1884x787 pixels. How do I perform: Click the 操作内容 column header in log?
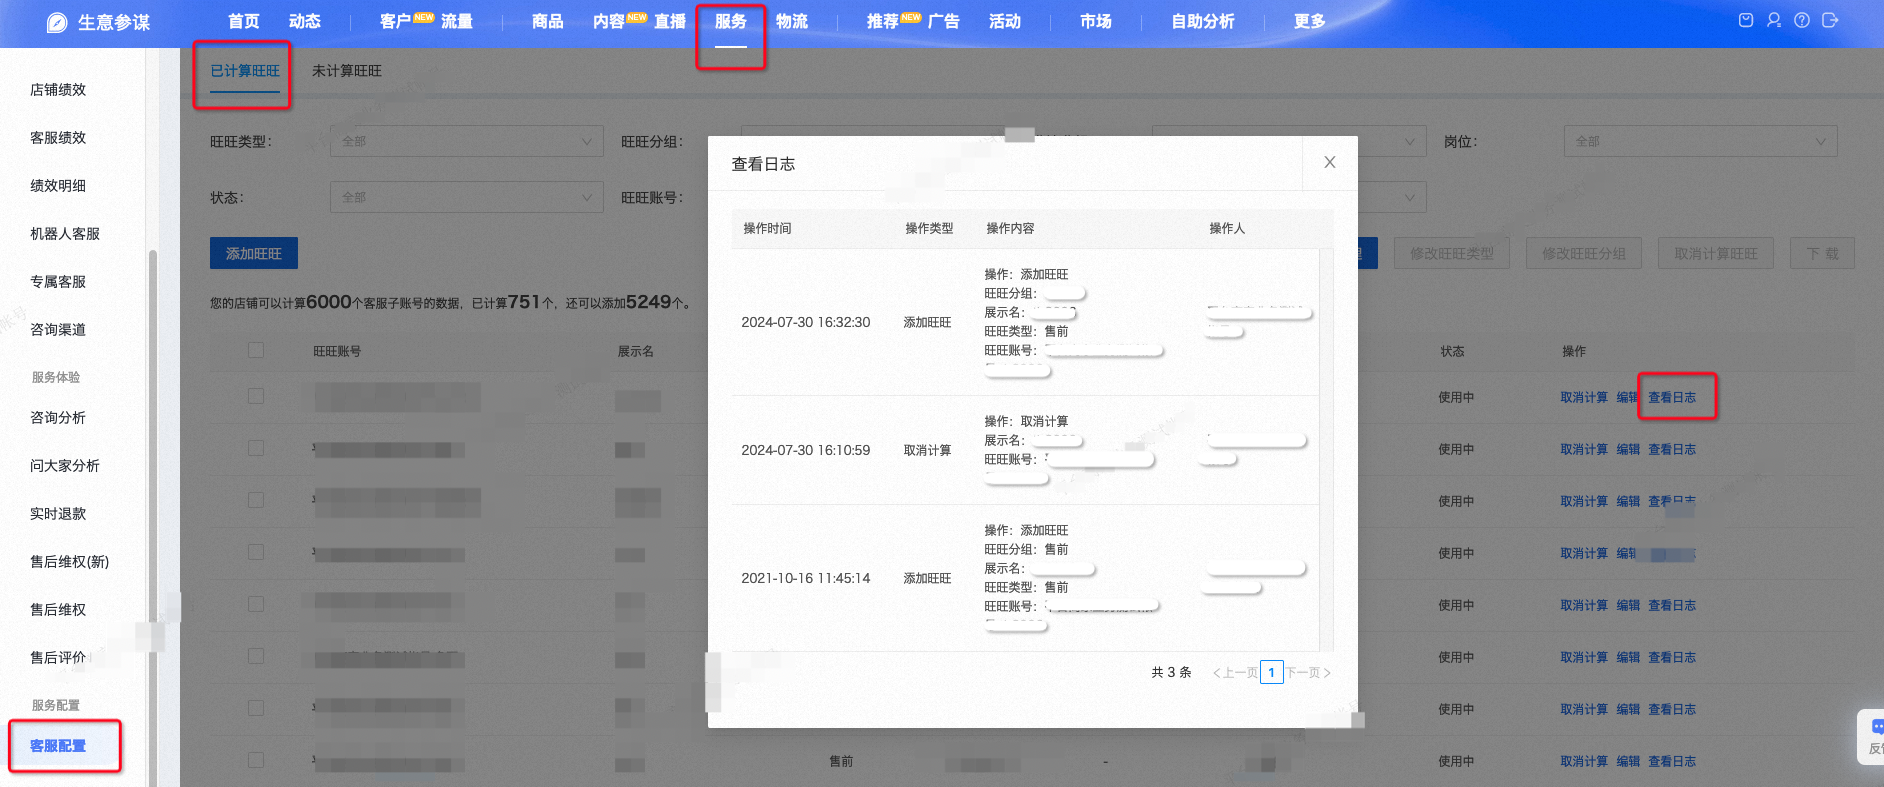coord(1010,228)
